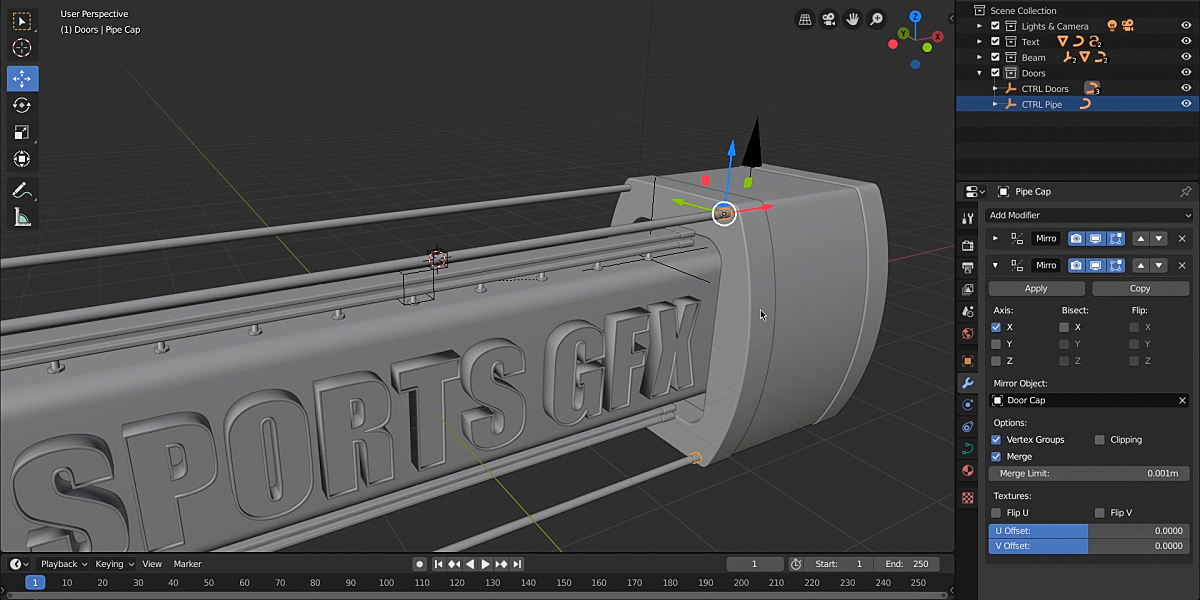
Task: Enable the Y axis mirror checkbox
Action: tap(995, 344)
